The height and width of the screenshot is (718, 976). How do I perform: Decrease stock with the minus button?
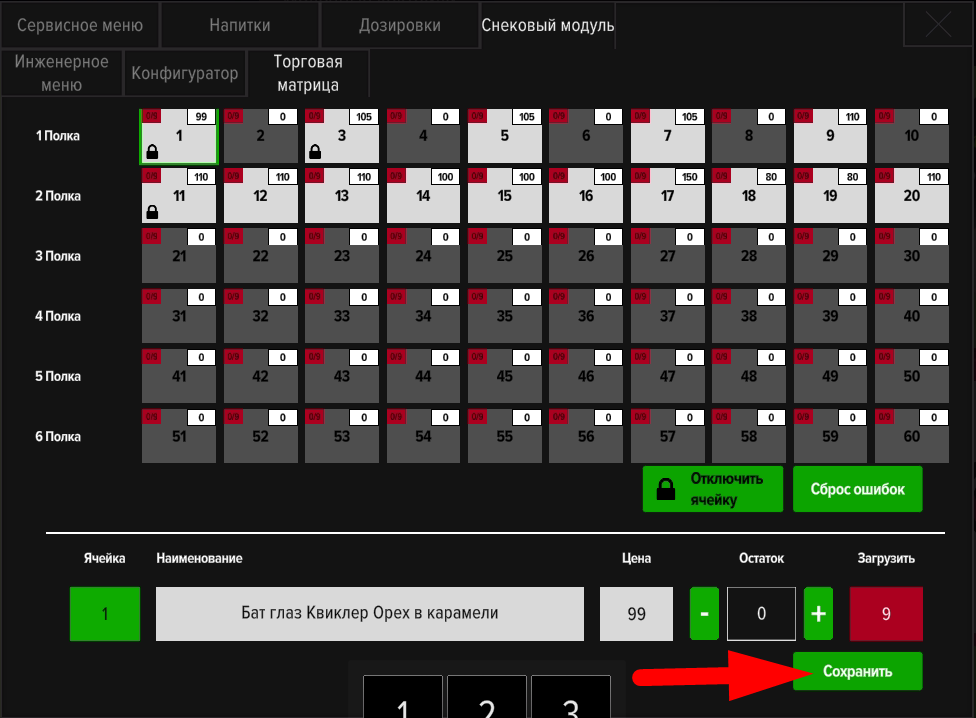704,614
